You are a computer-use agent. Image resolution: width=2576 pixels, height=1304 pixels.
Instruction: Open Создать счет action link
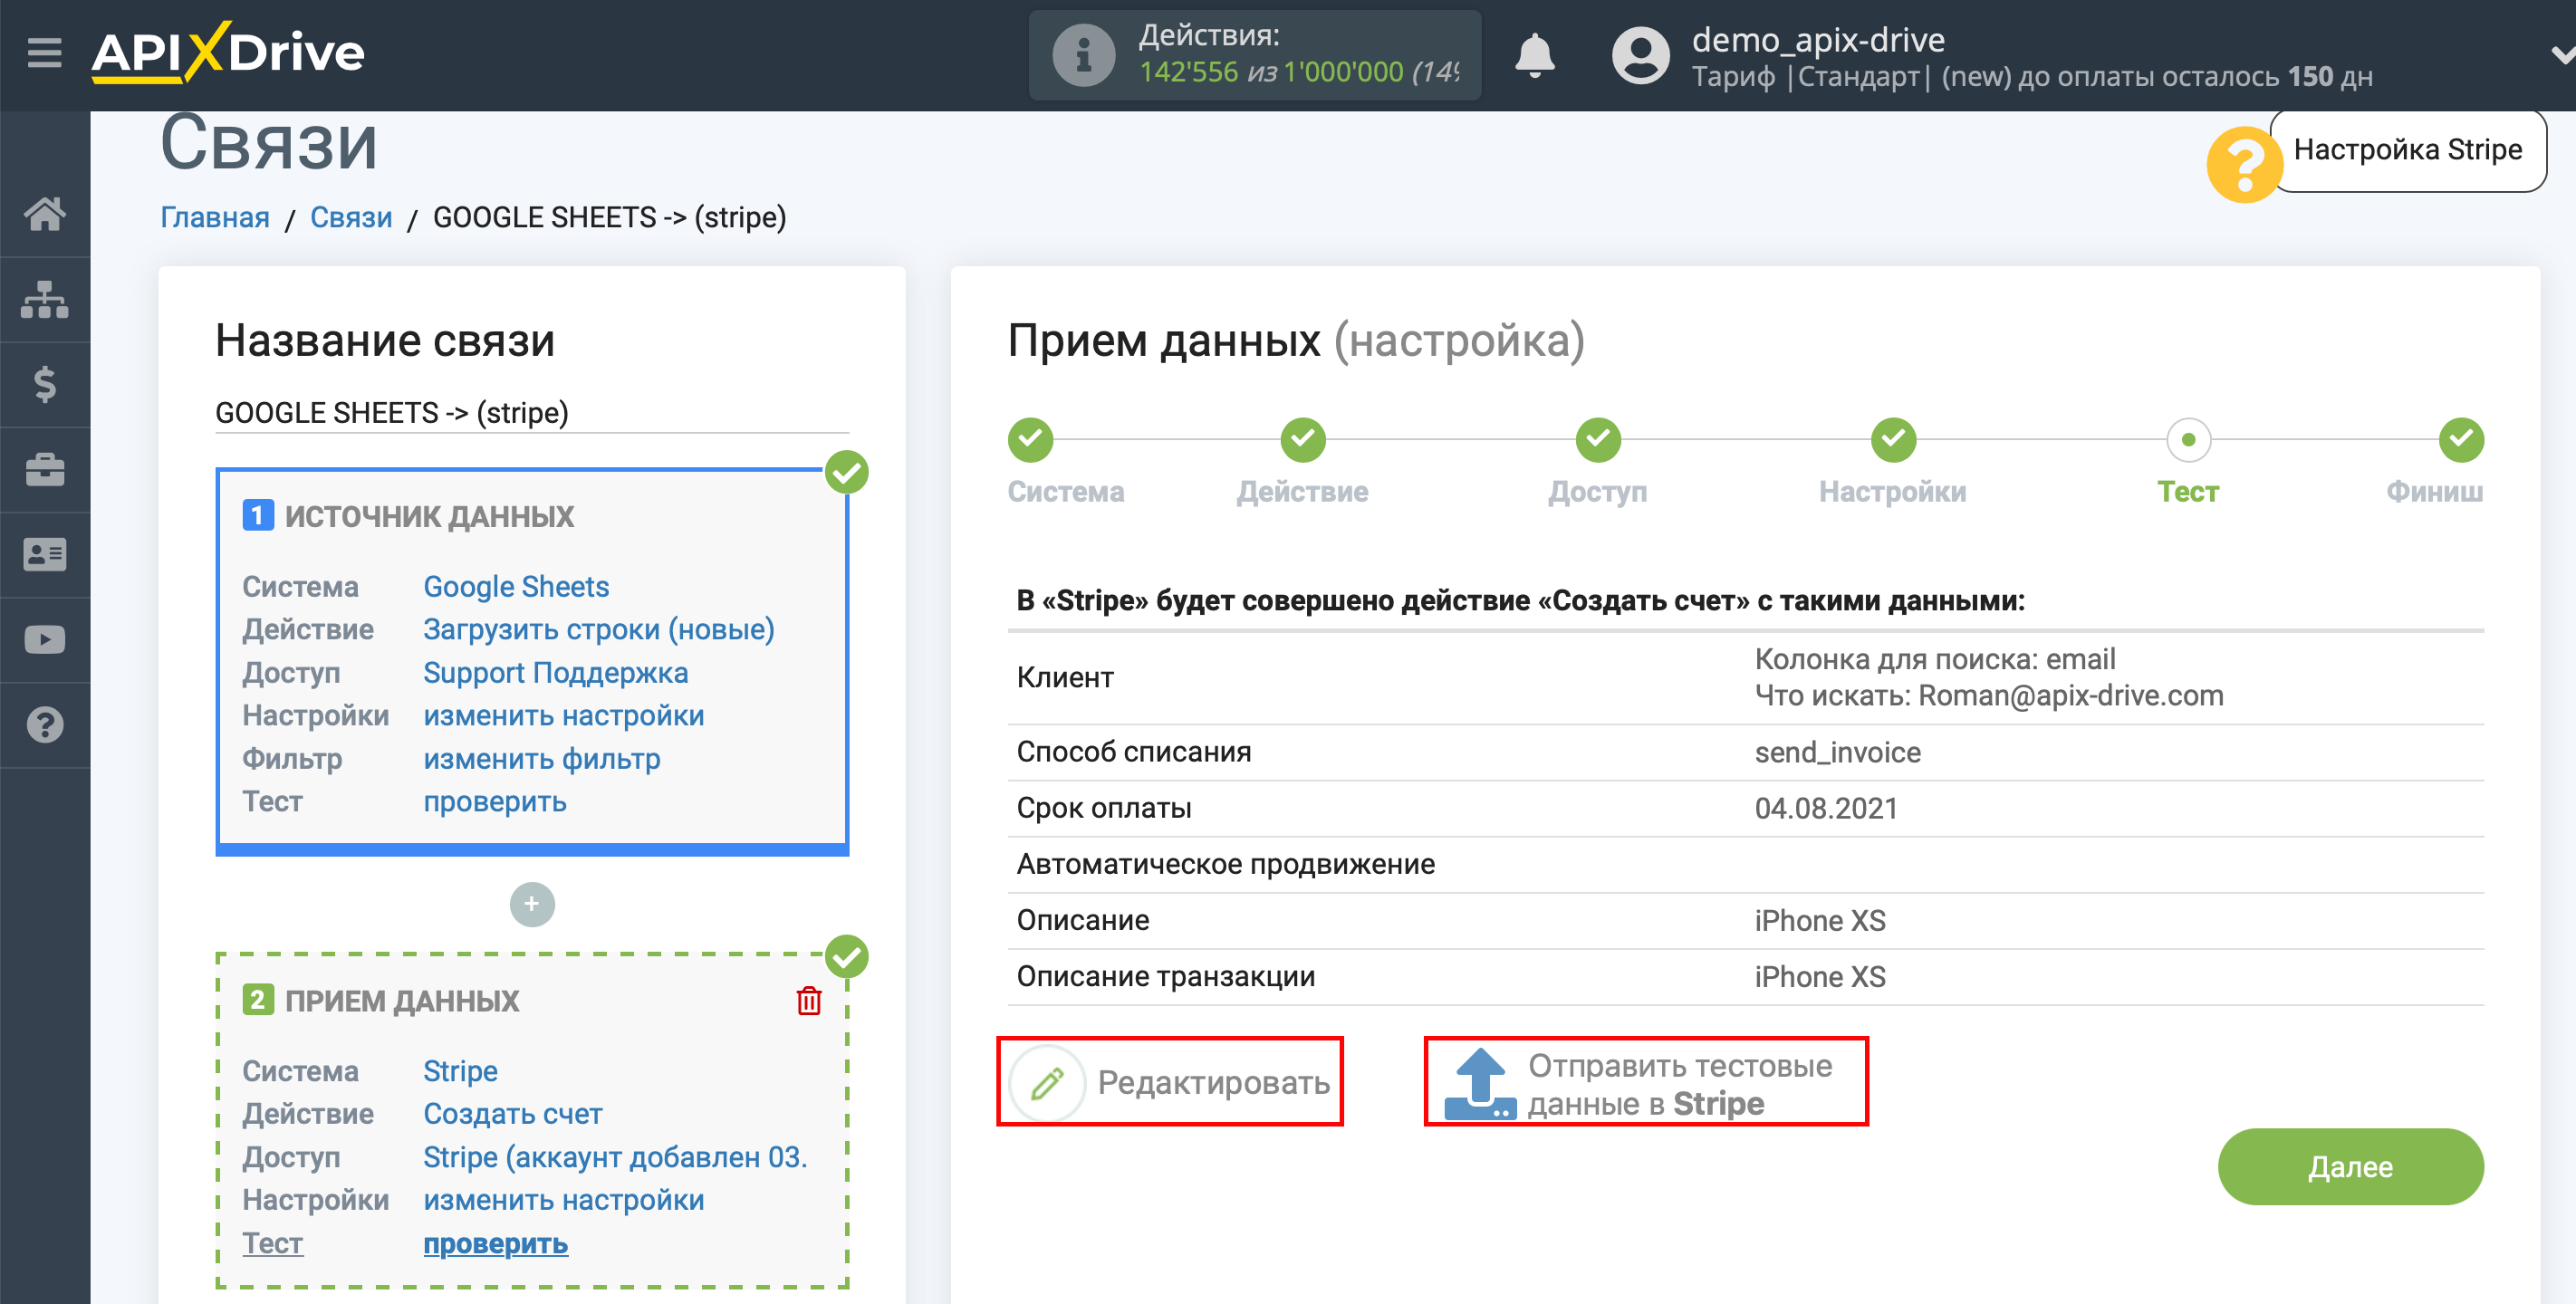pos(512,1113)
